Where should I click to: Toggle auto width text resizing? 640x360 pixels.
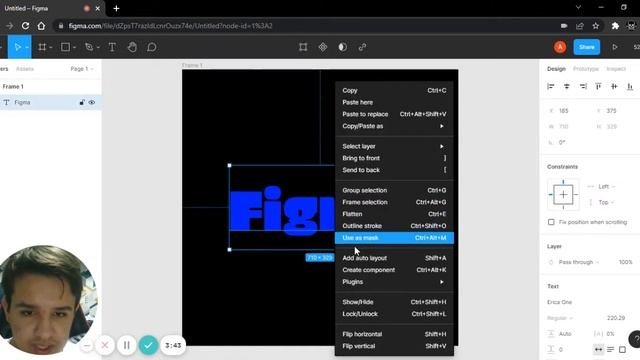click(x=598, y=349)
